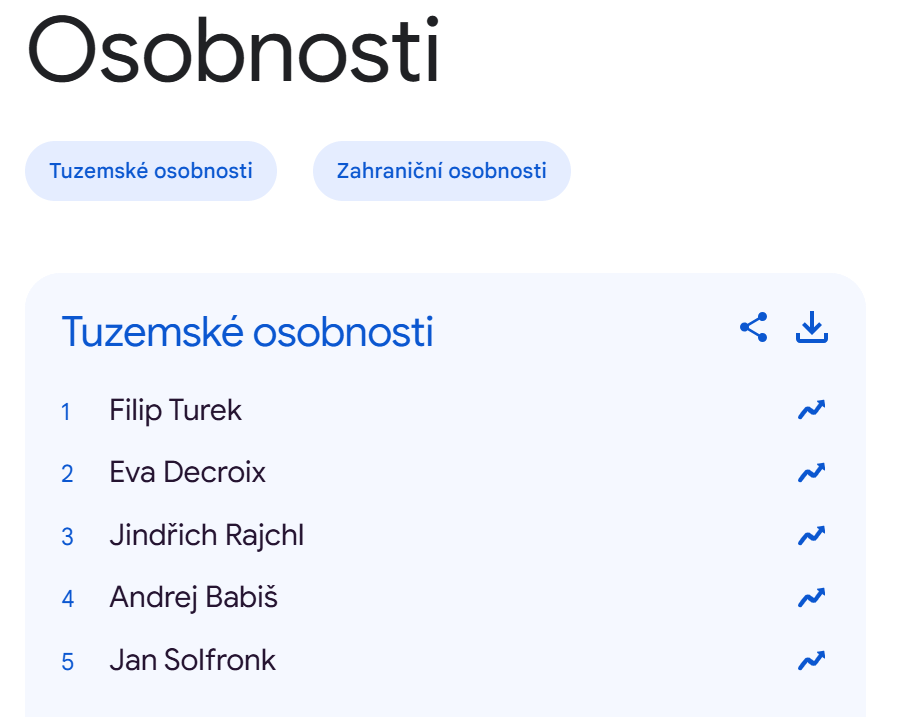
Task: Click rank number 2 beside Eva Decroix
Action: pyautogui.click(x=67, y=473)
